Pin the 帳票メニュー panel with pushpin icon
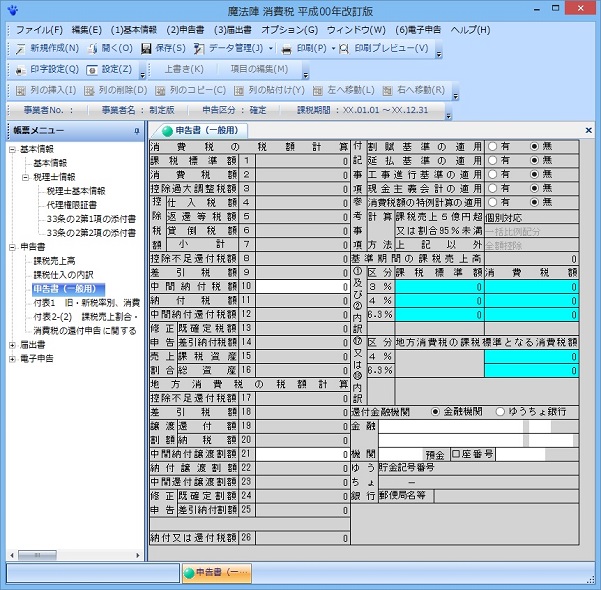The height and width of the screenshot is (590, 601). click(136, 131)
